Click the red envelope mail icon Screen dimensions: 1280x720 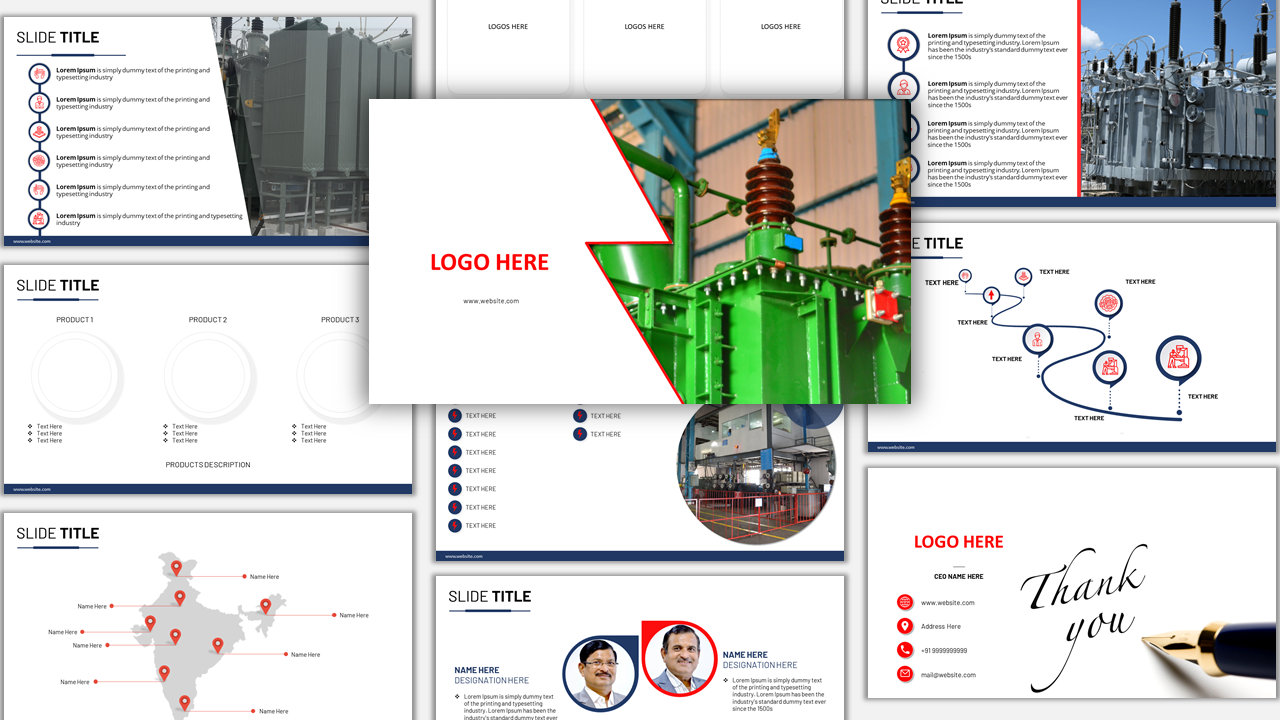click(x=905, y=674)
